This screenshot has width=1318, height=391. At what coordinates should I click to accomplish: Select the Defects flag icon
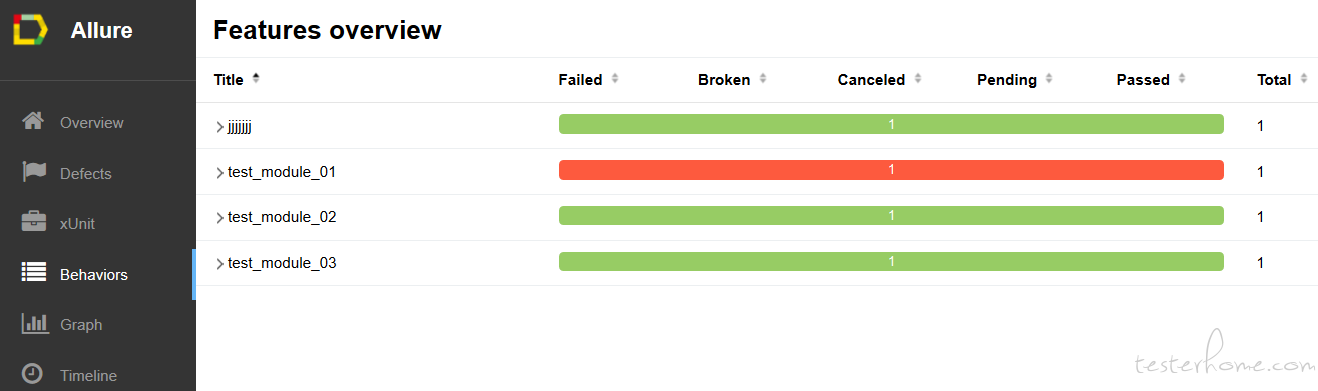33,172
